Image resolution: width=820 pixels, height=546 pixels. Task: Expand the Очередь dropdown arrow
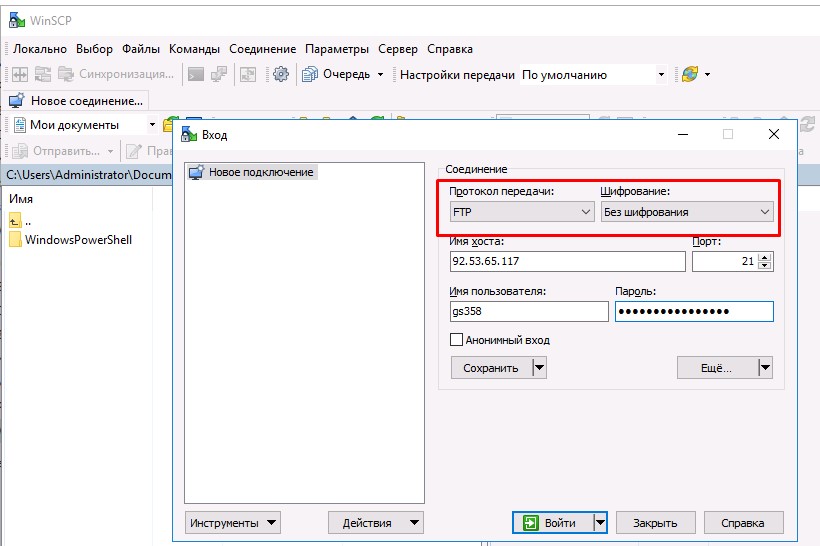click(x=380, y=74)
